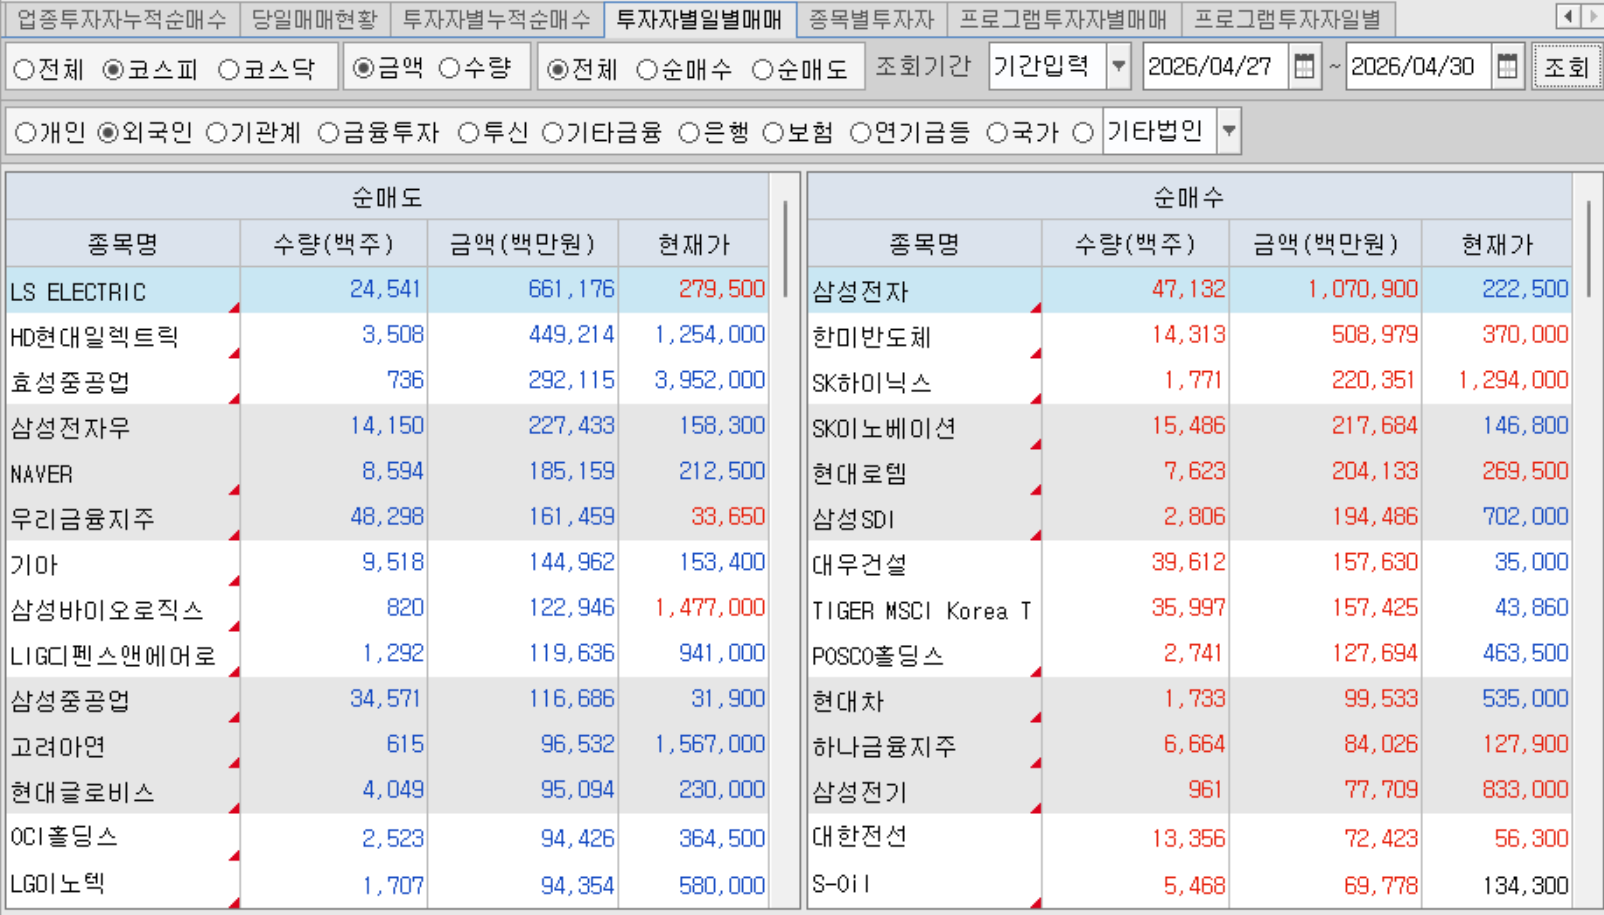The image size is (1604, 915).
Task: Select the 현대글로비스 row
Action: (x=387, y=791)
